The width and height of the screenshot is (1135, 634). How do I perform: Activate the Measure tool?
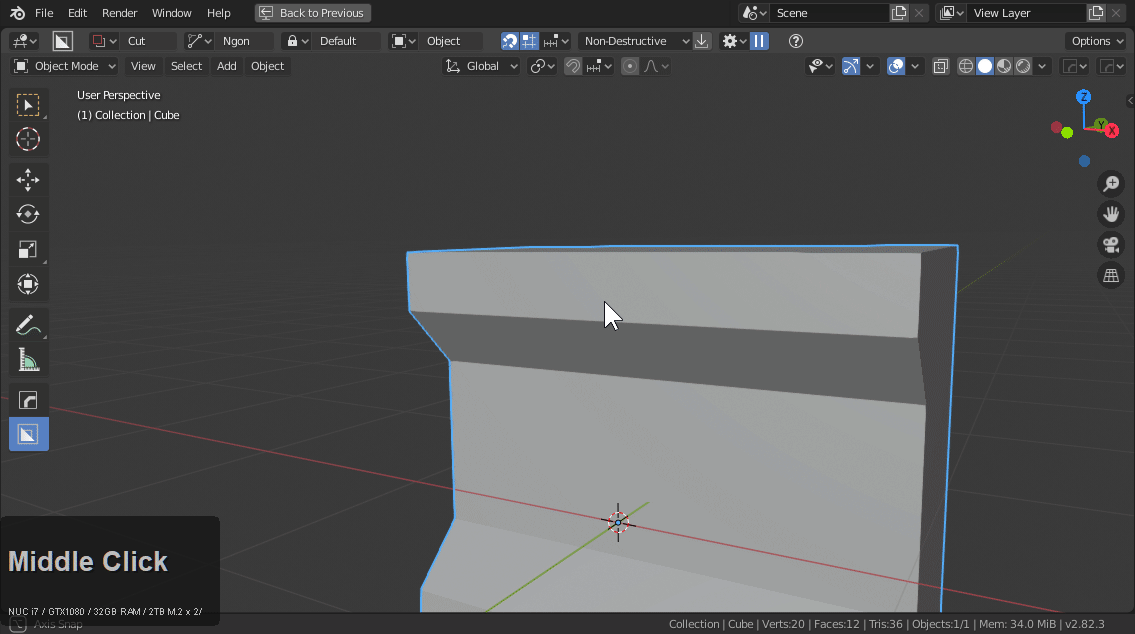[28, 360]
